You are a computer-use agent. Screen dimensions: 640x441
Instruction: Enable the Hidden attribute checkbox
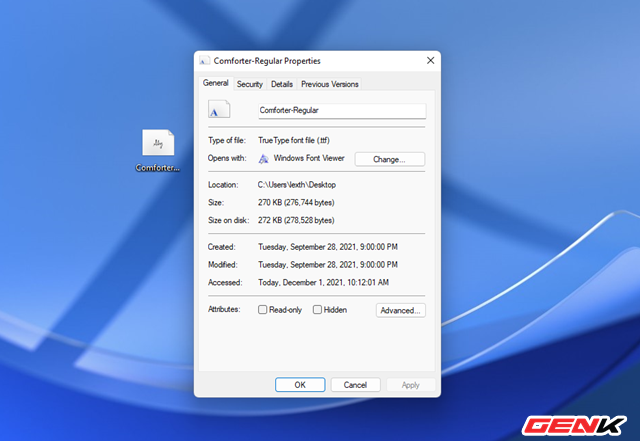point(317,310)
